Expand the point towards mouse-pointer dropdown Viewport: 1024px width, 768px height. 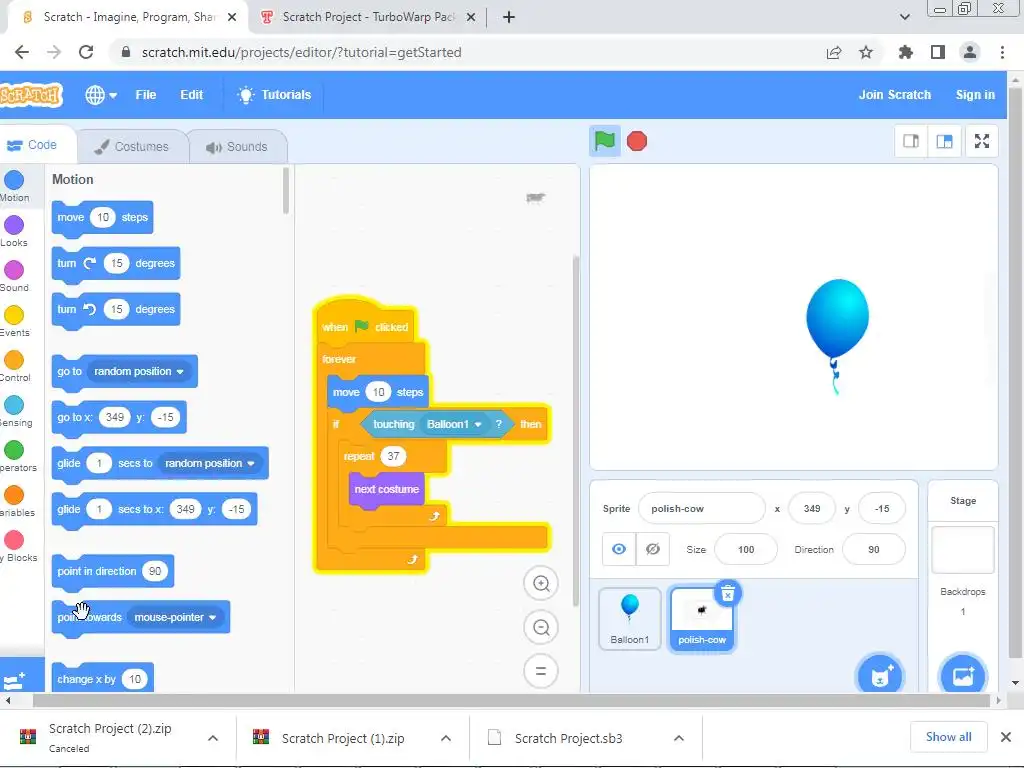[x=175, y=617]
